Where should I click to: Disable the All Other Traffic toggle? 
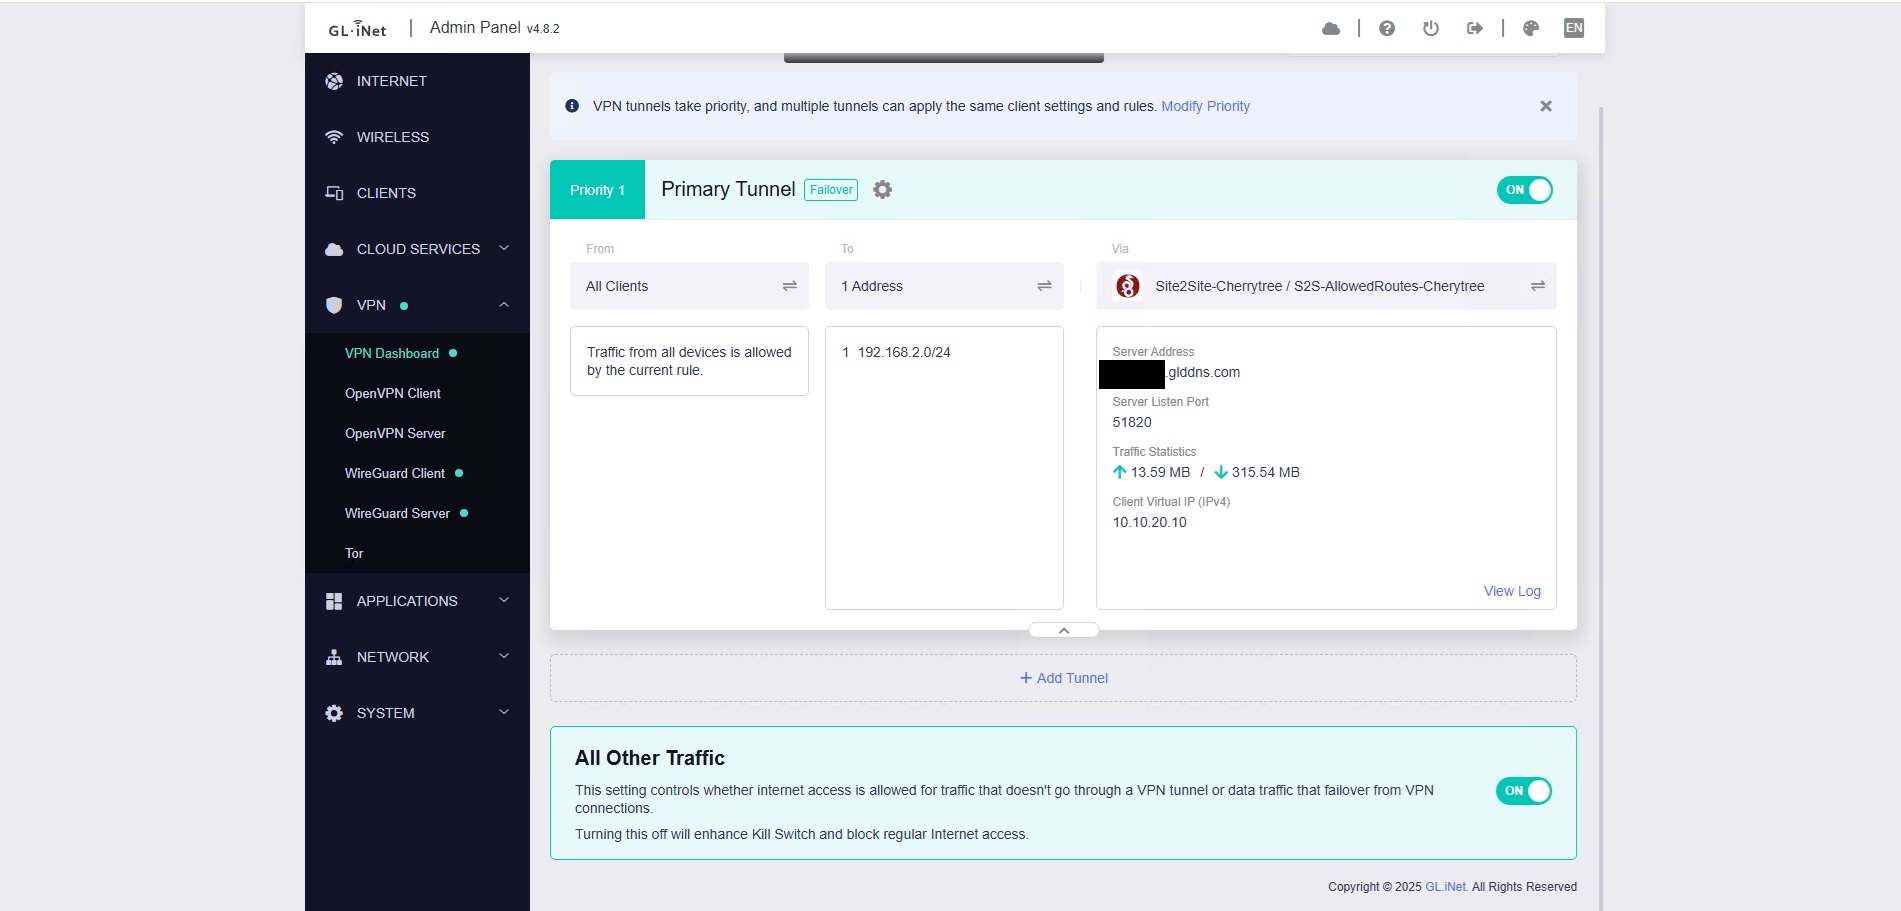[1523, 791]
